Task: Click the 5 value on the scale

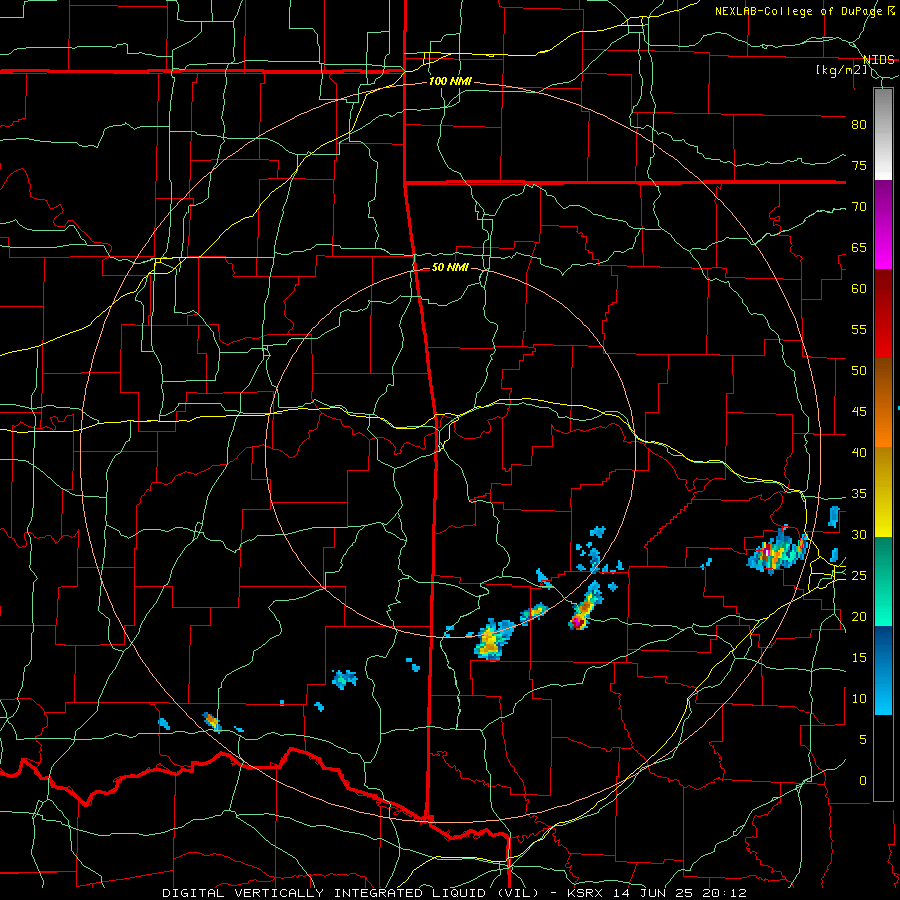Action: pos(863,739)
